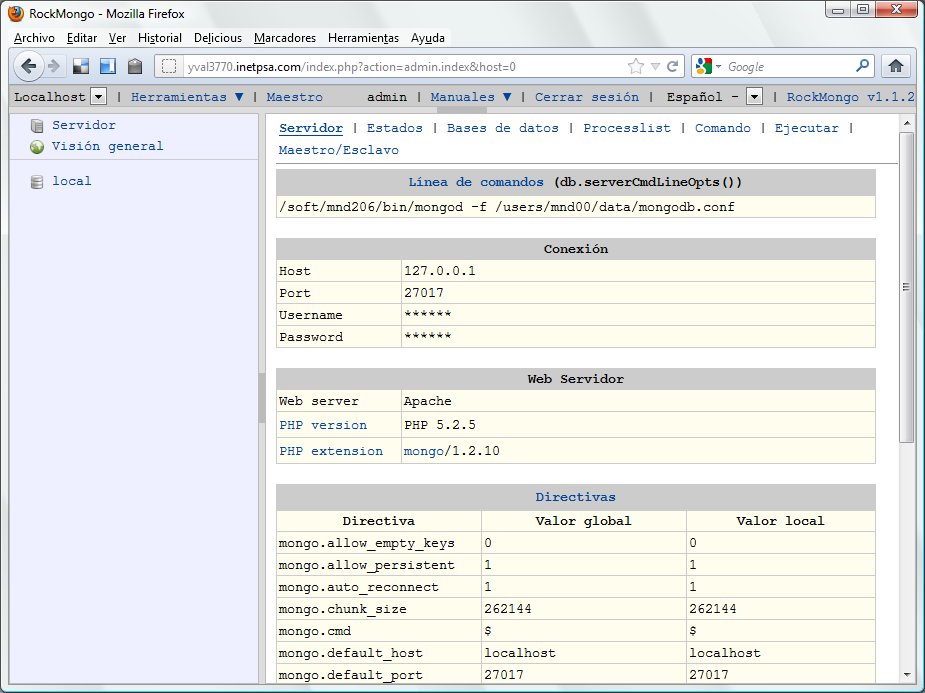Click the browser forward arrow
Image resolution: width=925 pixels, height=693 pixels.
(54, 66)
